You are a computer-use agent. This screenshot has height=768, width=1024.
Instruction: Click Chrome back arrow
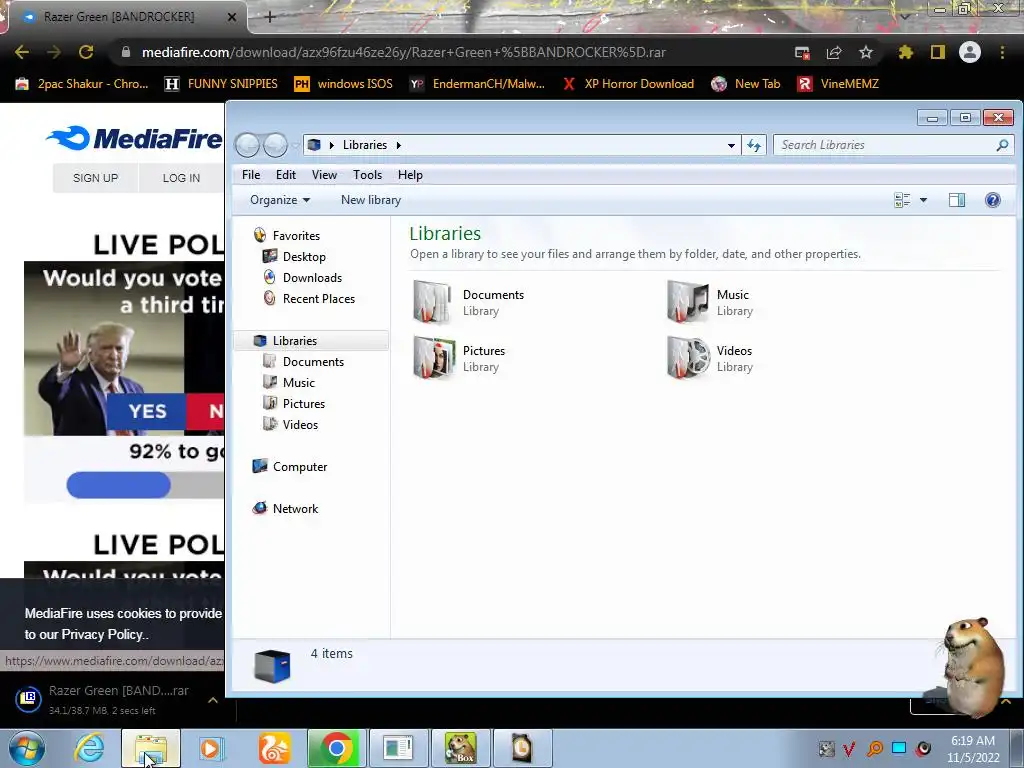(22, 52)
